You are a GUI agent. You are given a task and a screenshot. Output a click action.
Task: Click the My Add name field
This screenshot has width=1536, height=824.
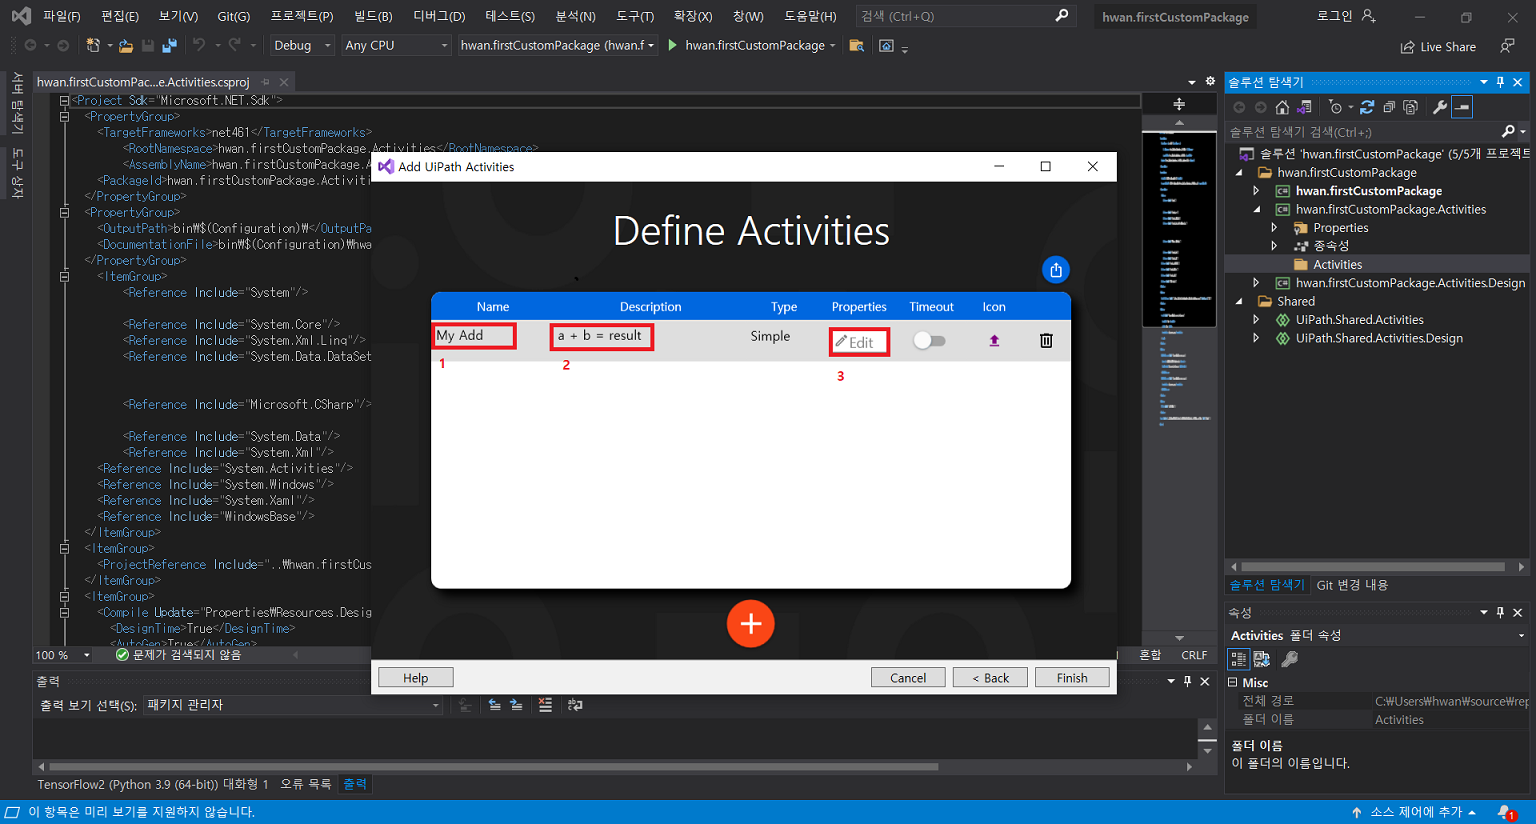[x=475, y=336]
